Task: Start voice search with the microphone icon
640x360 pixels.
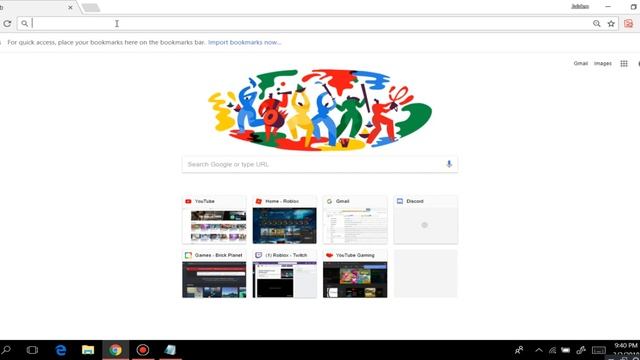Action: pos(449,164)
